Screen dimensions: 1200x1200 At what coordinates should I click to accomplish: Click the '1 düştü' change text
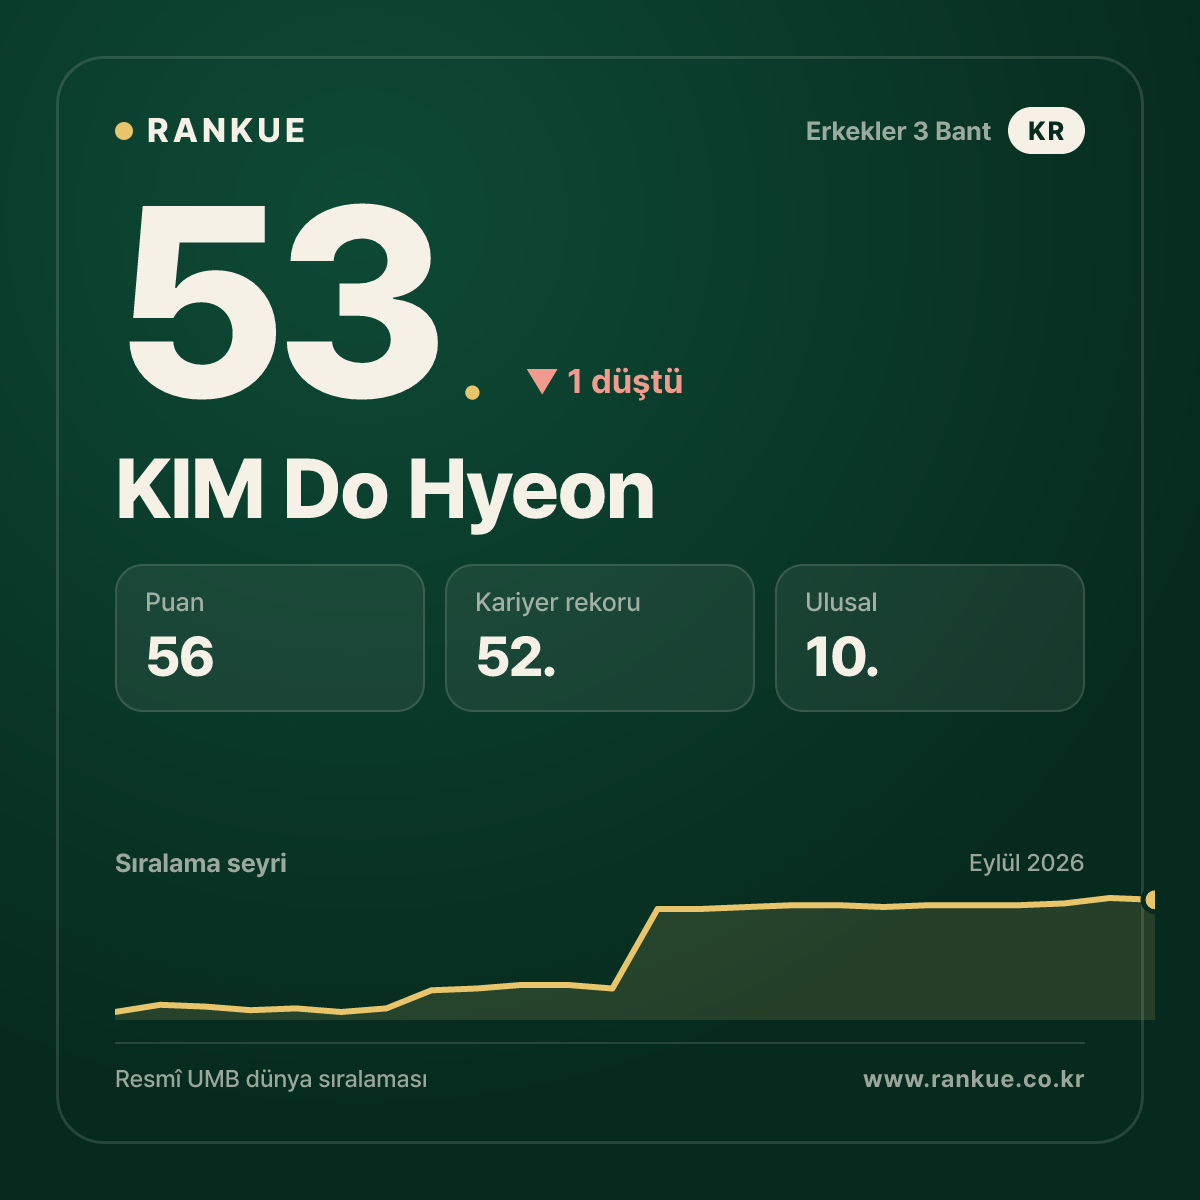[625, 381]
